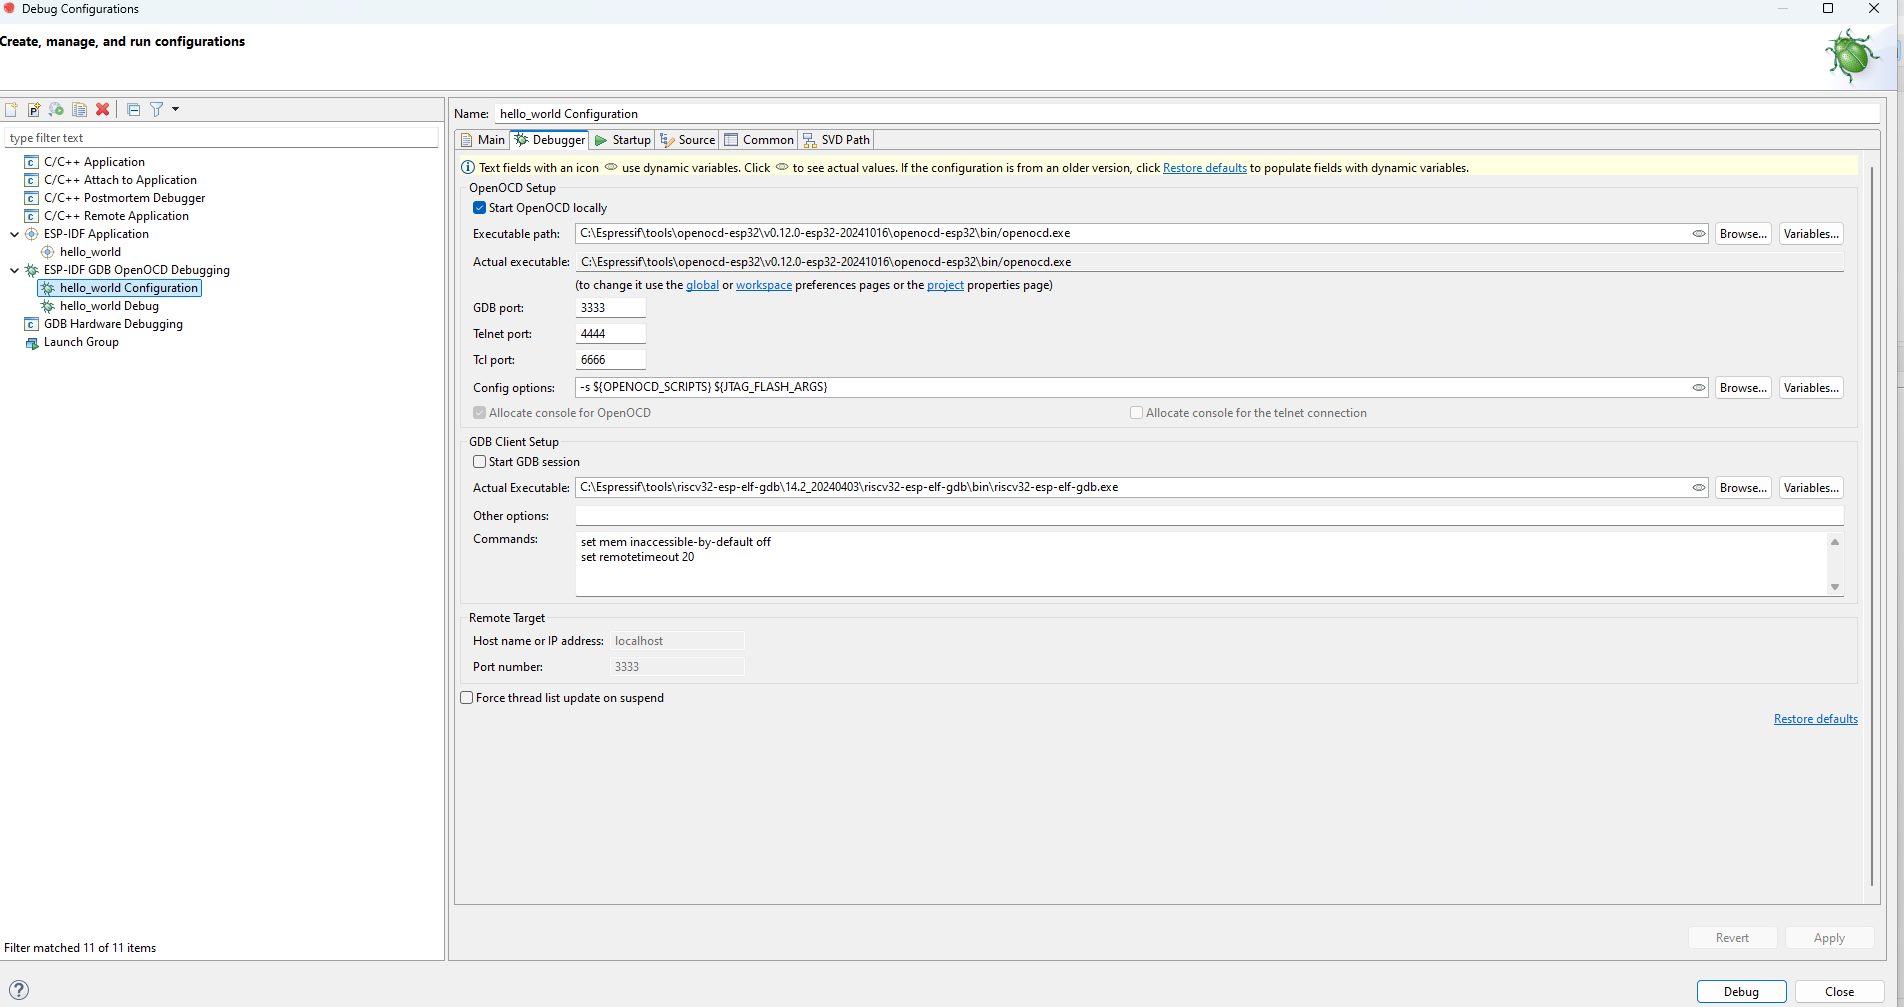Open the global preferences link
Screen dimensions: 1904x1007
coord(702,285)
